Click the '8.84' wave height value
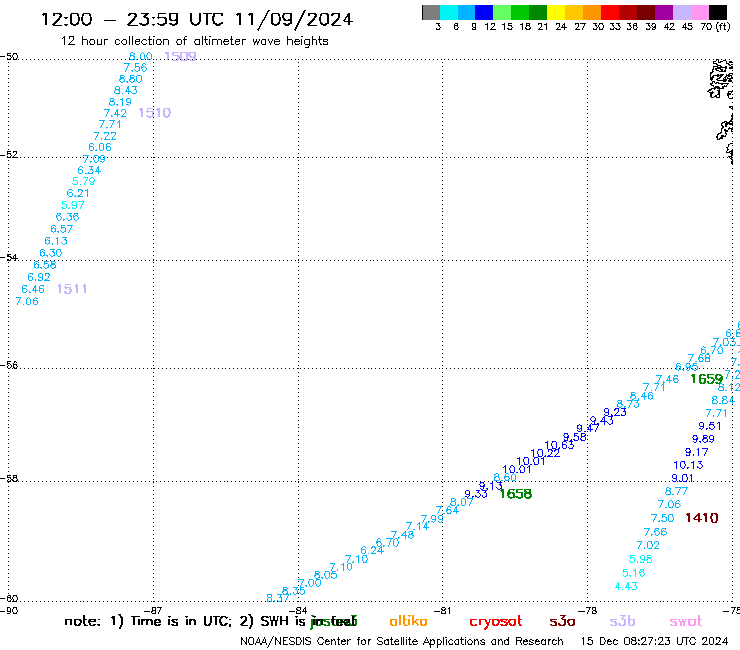 pos(723,400)
